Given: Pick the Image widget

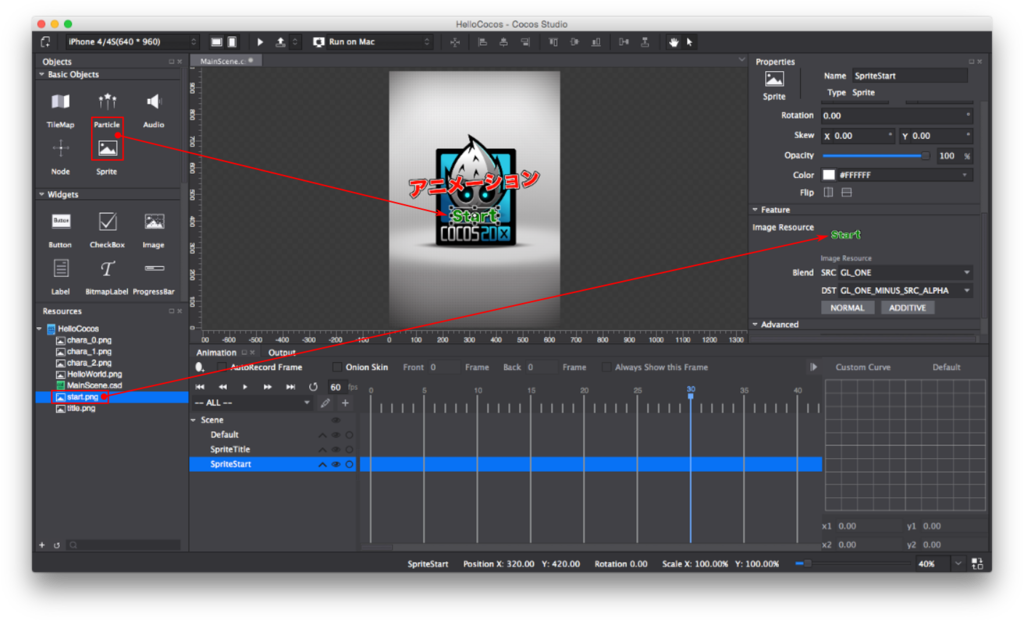Looking at the screenshot, I should click(x=154, y=229).
